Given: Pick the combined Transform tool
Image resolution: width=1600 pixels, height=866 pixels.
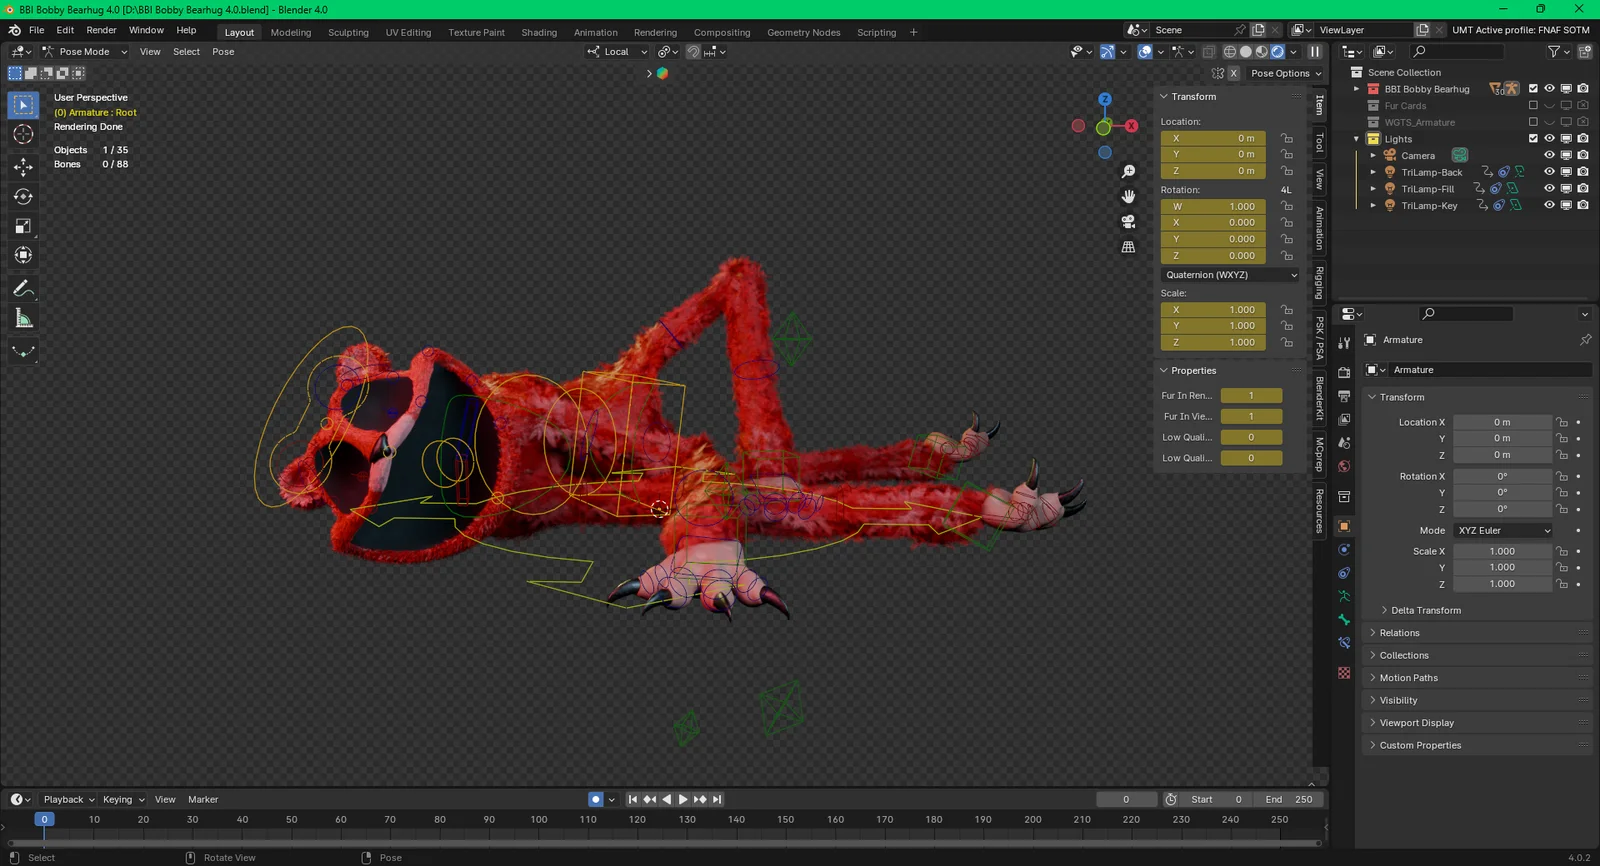Looking at the screenshot, I should (x=23, y=256).
